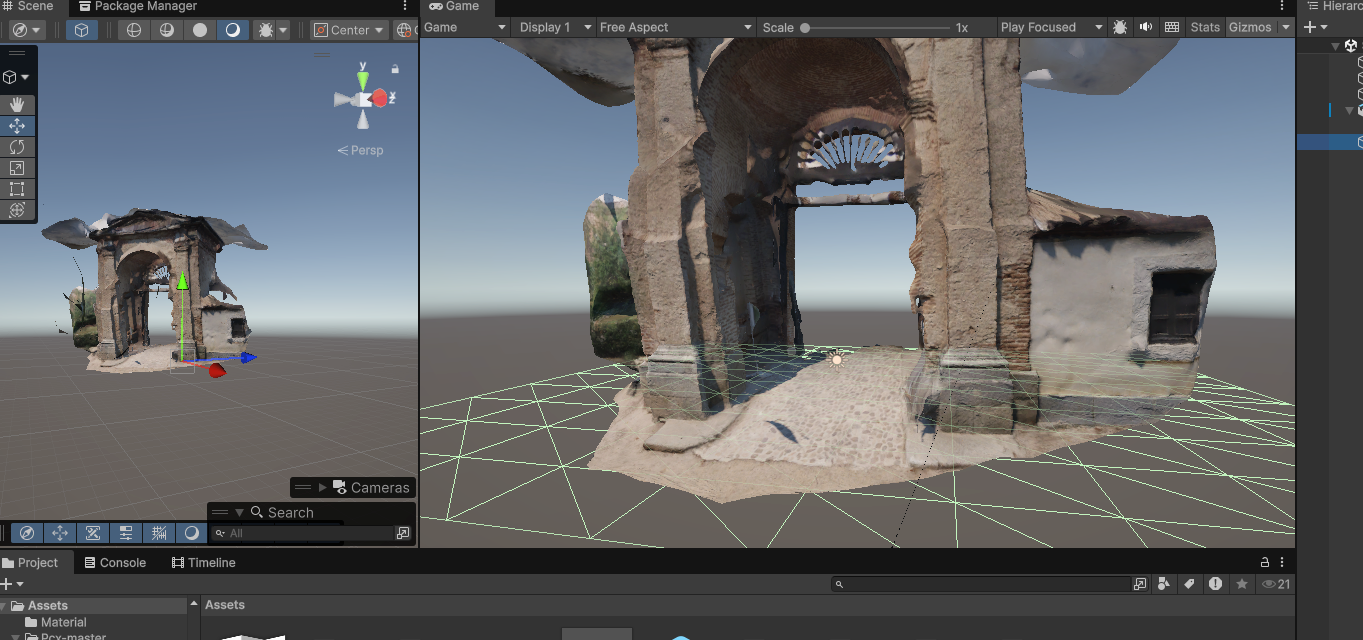This screenshot has height=640, width=1363.
Task: Toggle Persp projection label
Action: click(x=361, y=150)
